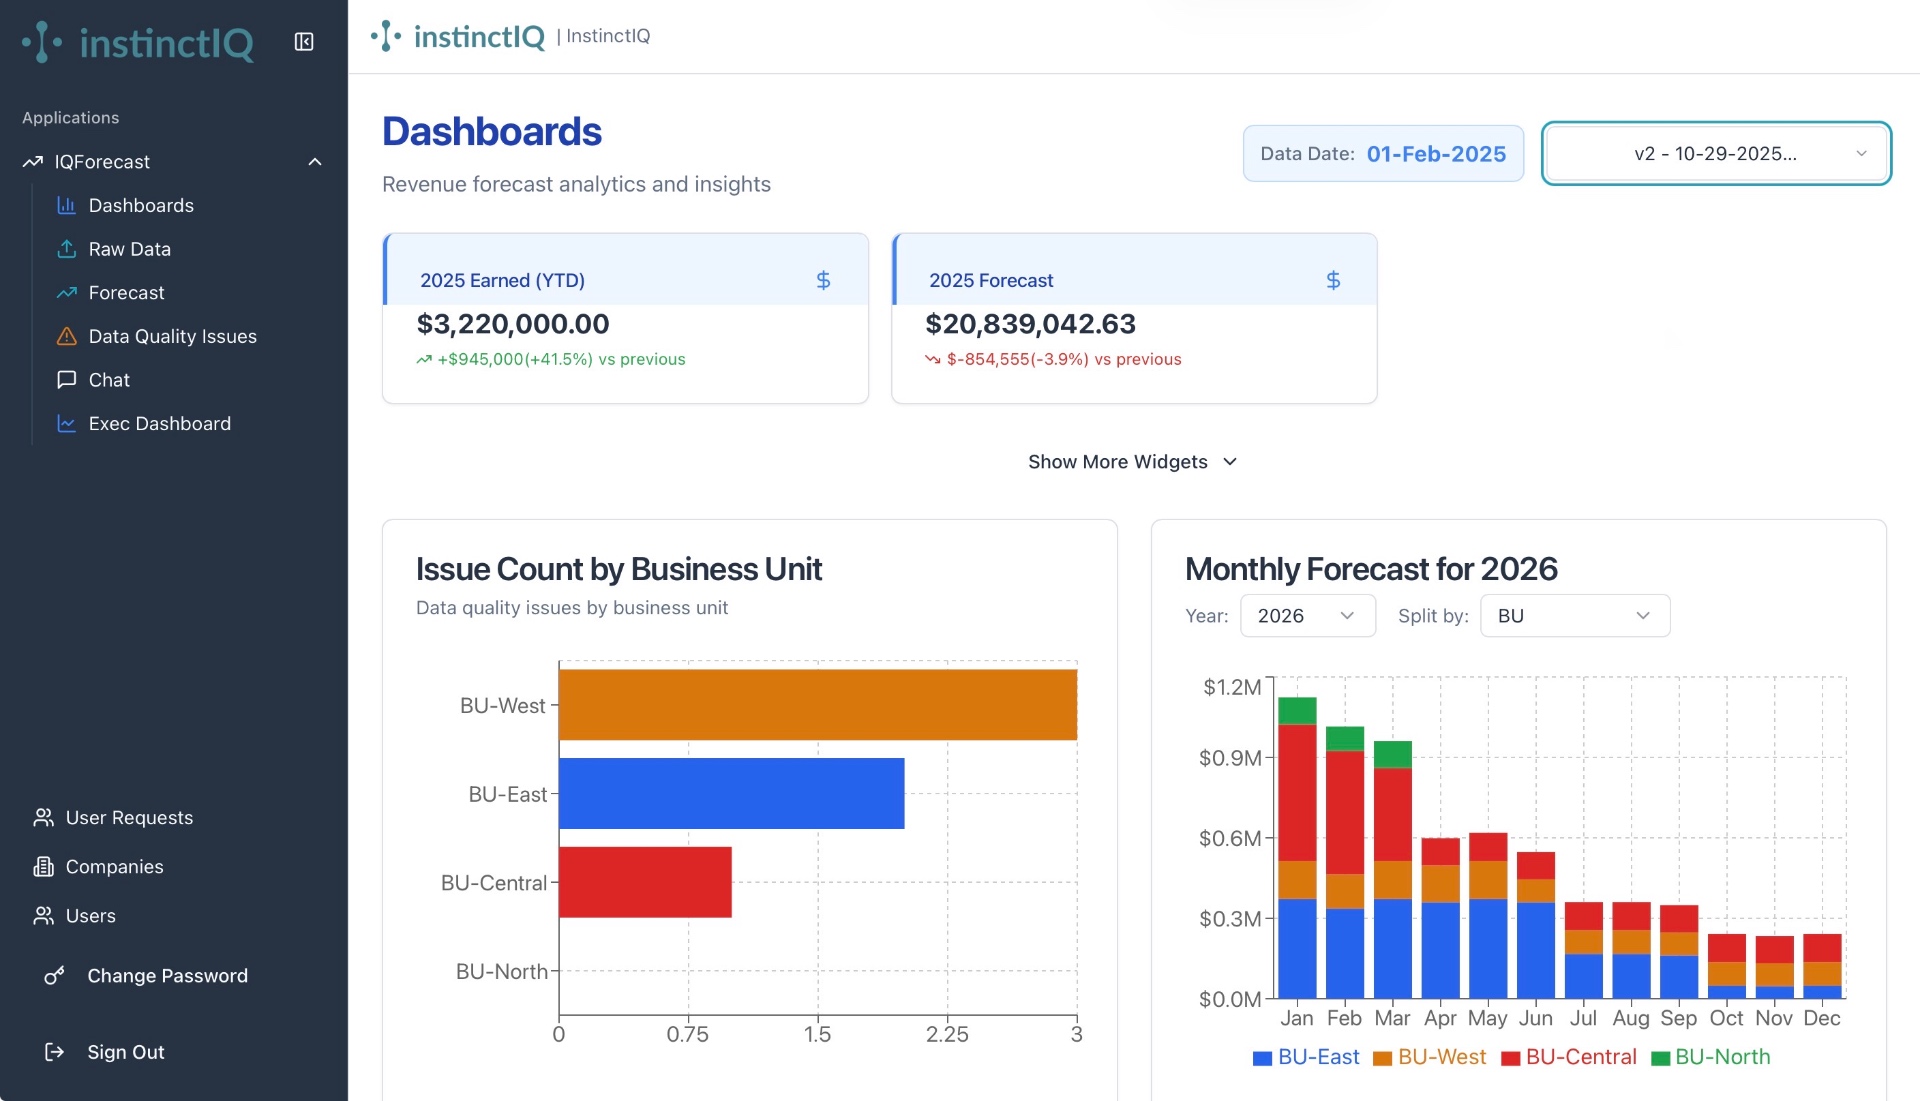This screenshot has height=1101, width=1920.
Task: Click the green up-trend arrow icon
Action: pyautogui.click(x=424, y=360)
